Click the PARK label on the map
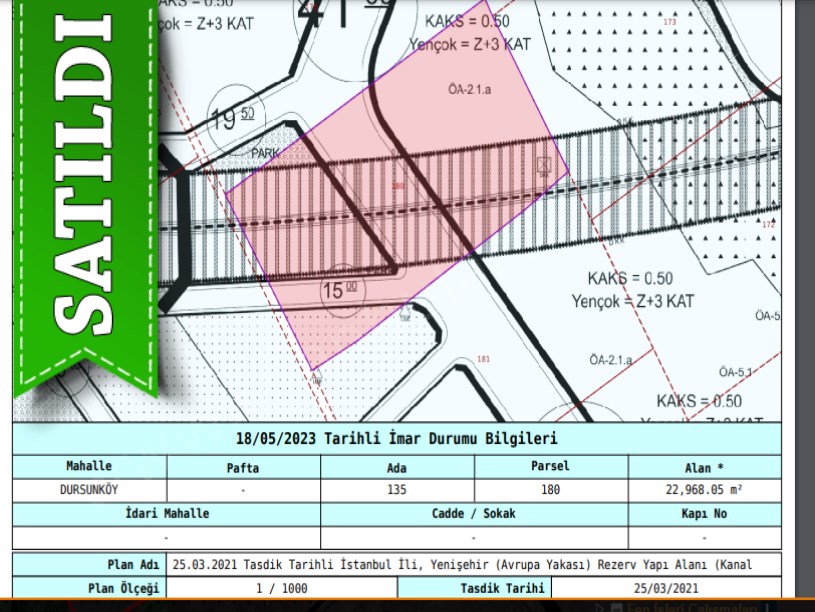 (265, 154)
